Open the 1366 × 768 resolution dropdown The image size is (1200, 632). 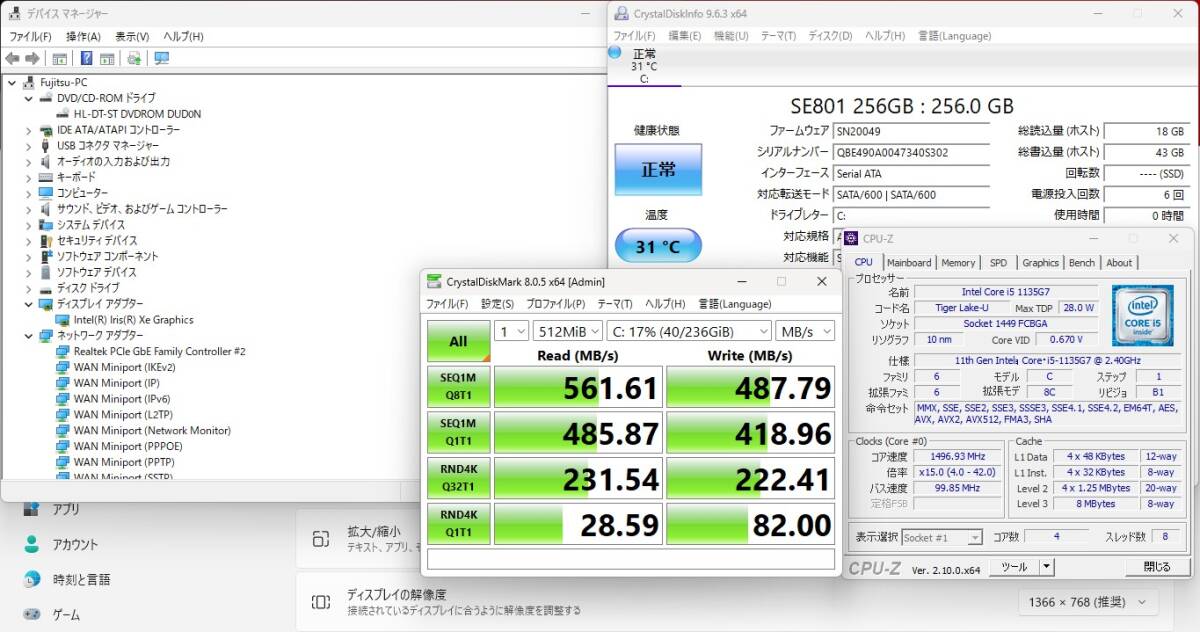click(1088, 602)
